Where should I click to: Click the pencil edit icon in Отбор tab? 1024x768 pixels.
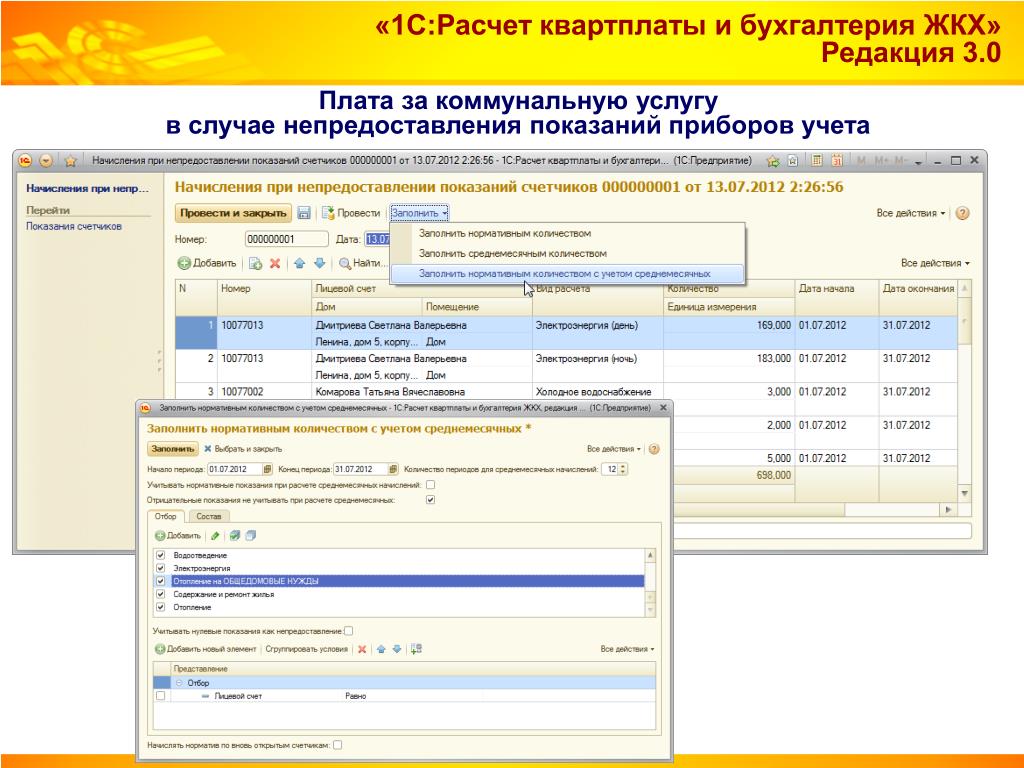click(215, 536)
